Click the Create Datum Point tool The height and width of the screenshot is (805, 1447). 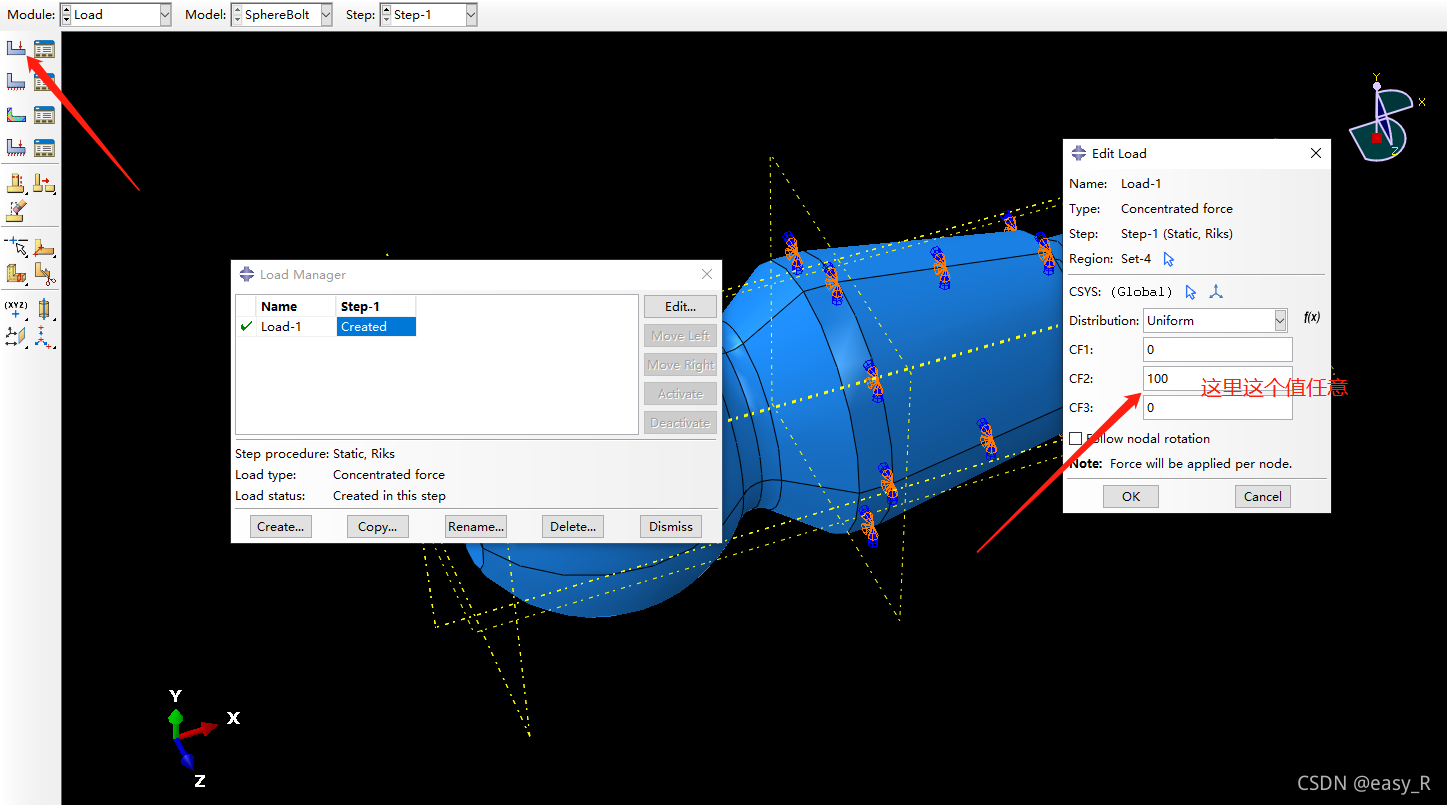pos(16,308)
